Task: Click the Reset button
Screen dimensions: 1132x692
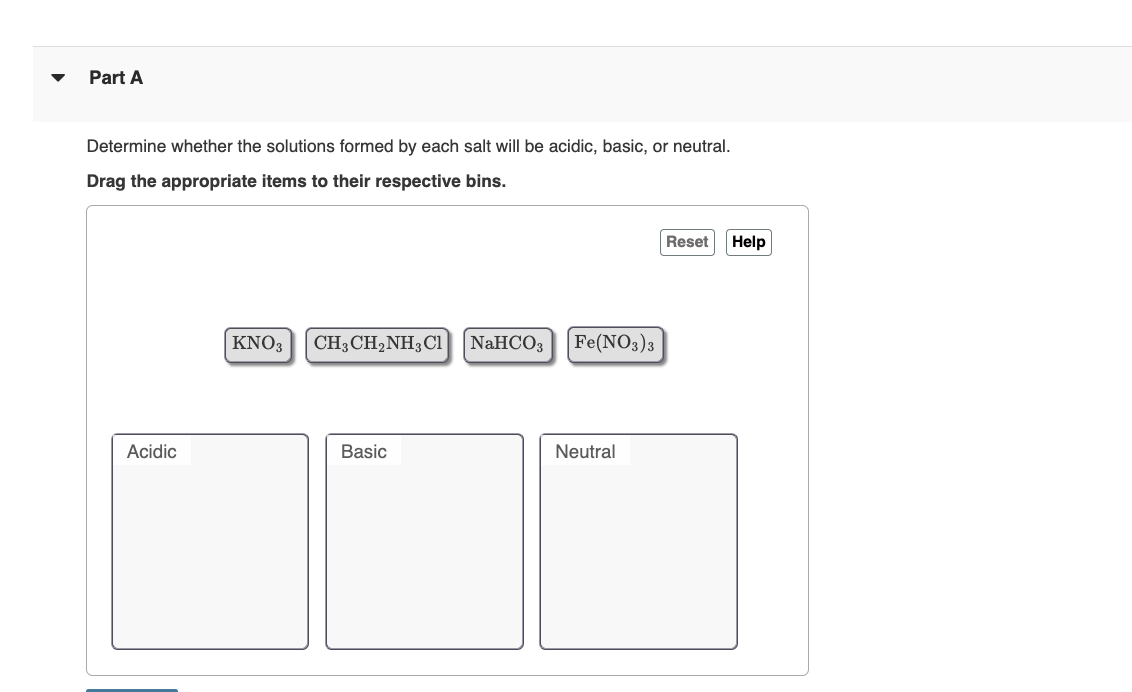Action: pos(687,241)
